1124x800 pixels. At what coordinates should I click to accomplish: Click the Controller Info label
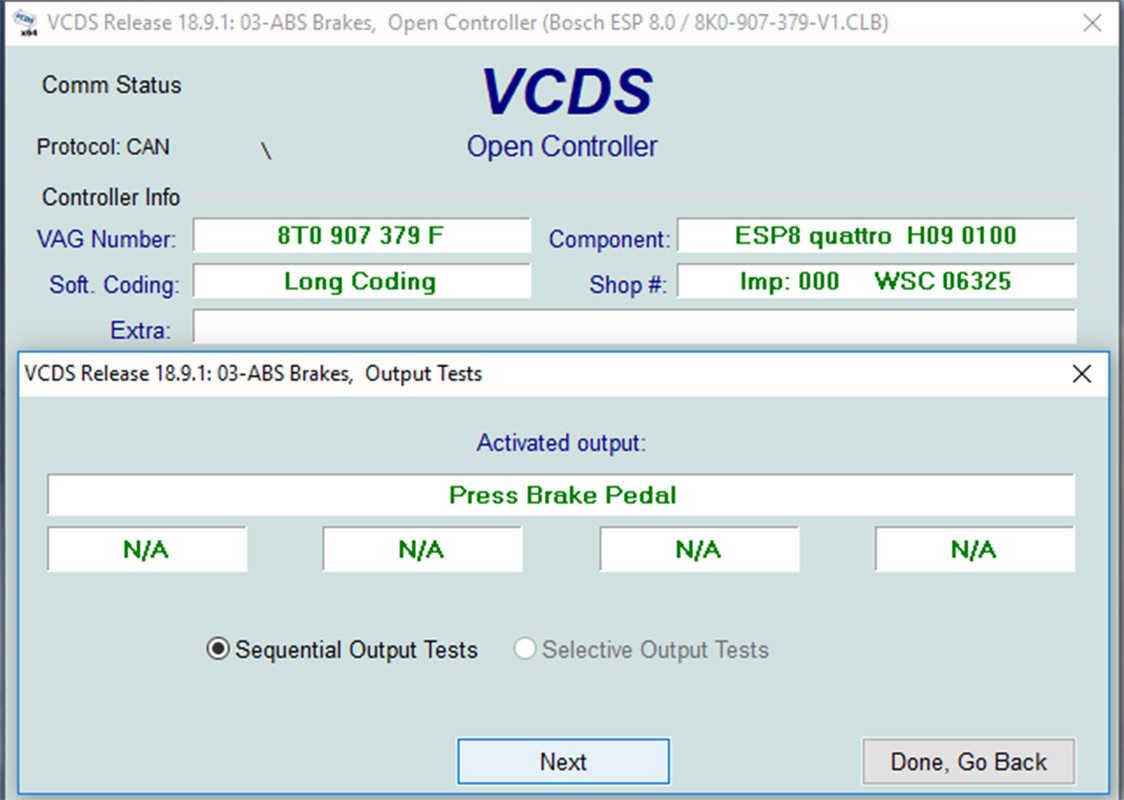point(111,197)
